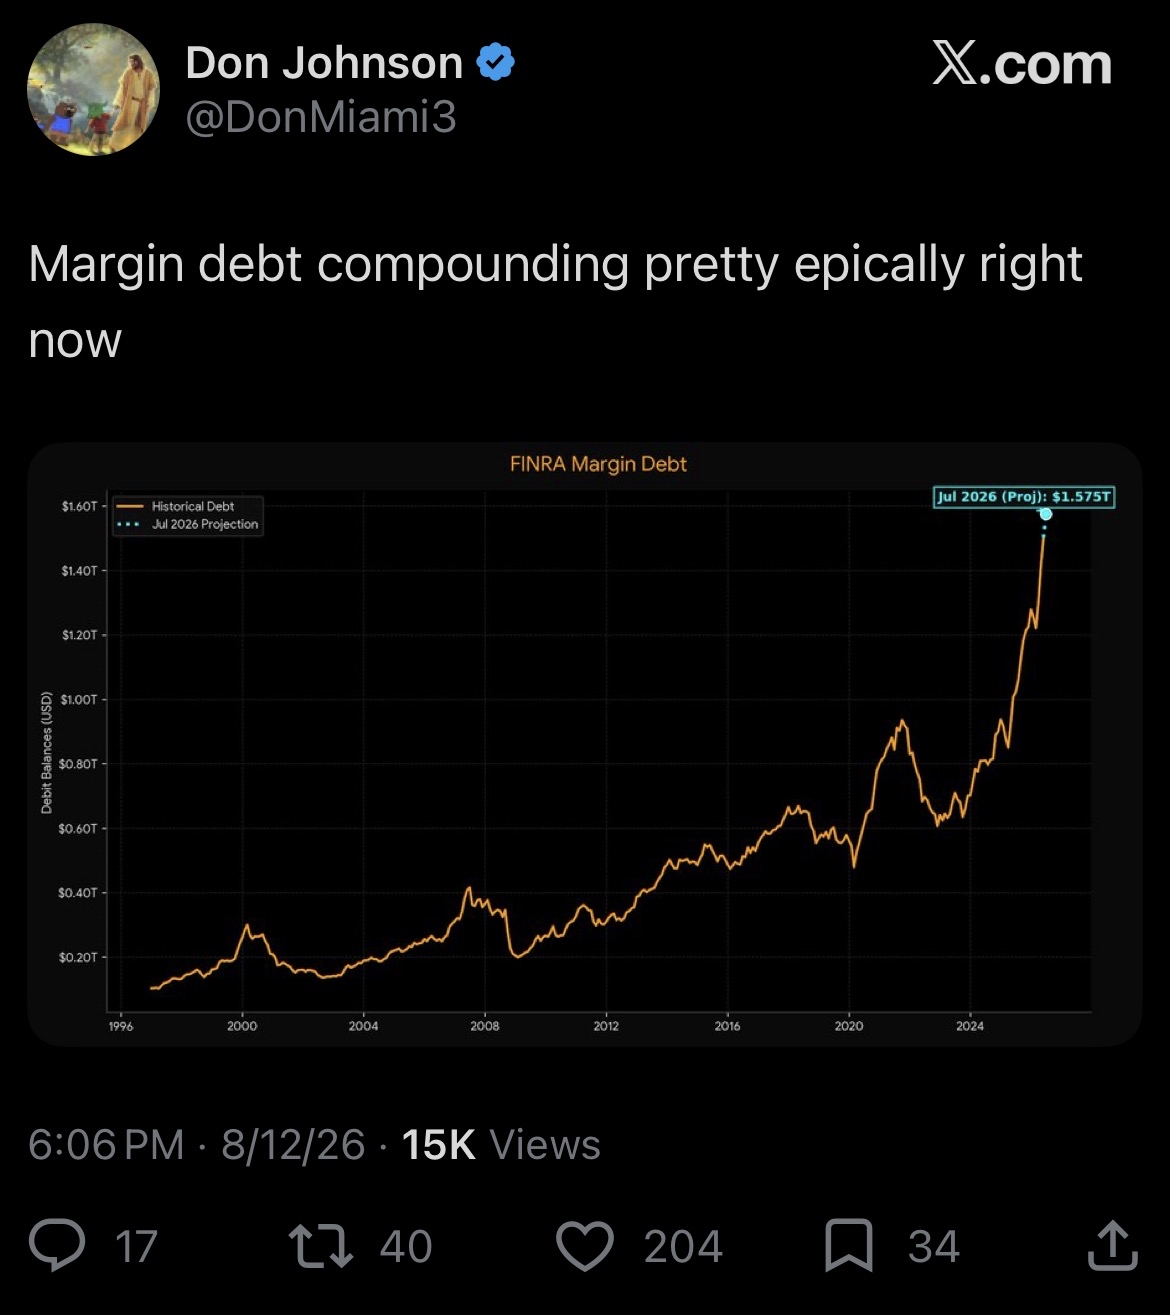This screenshot has height=1315, width=1170.
Task: Like the post with heart icon
Action: 584,1246
